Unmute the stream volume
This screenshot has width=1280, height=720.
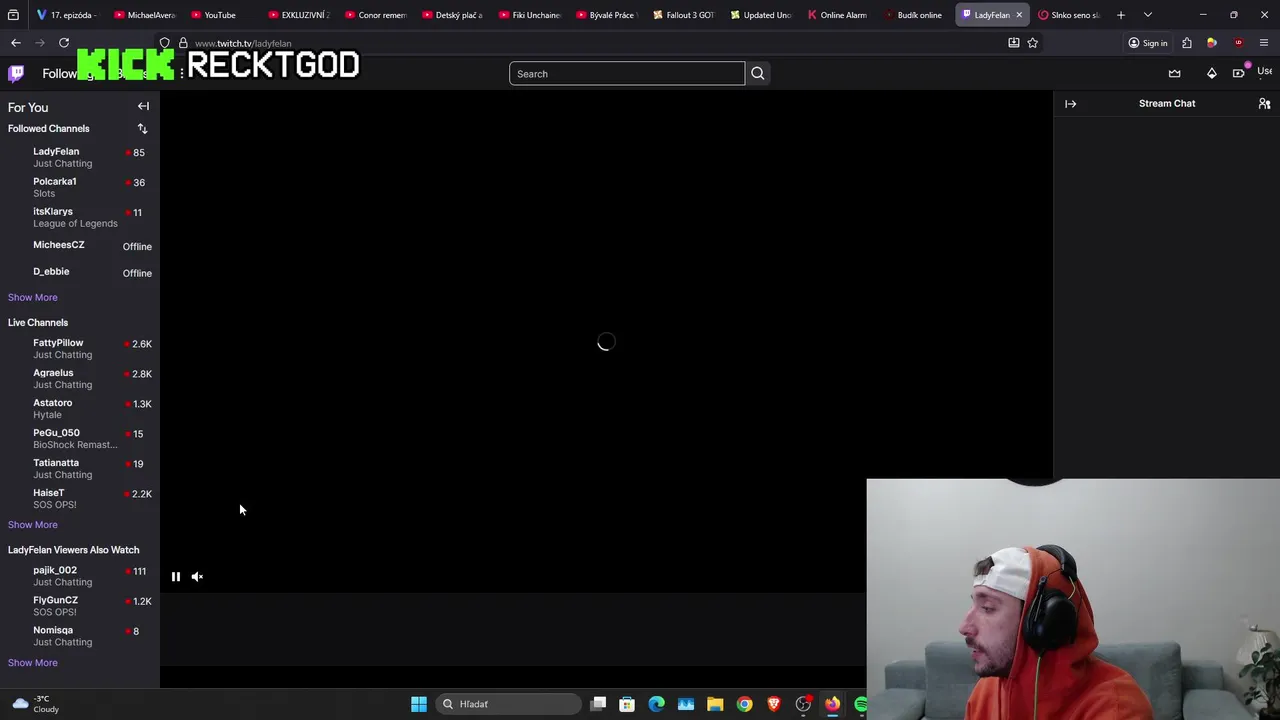tap(197, 576)
